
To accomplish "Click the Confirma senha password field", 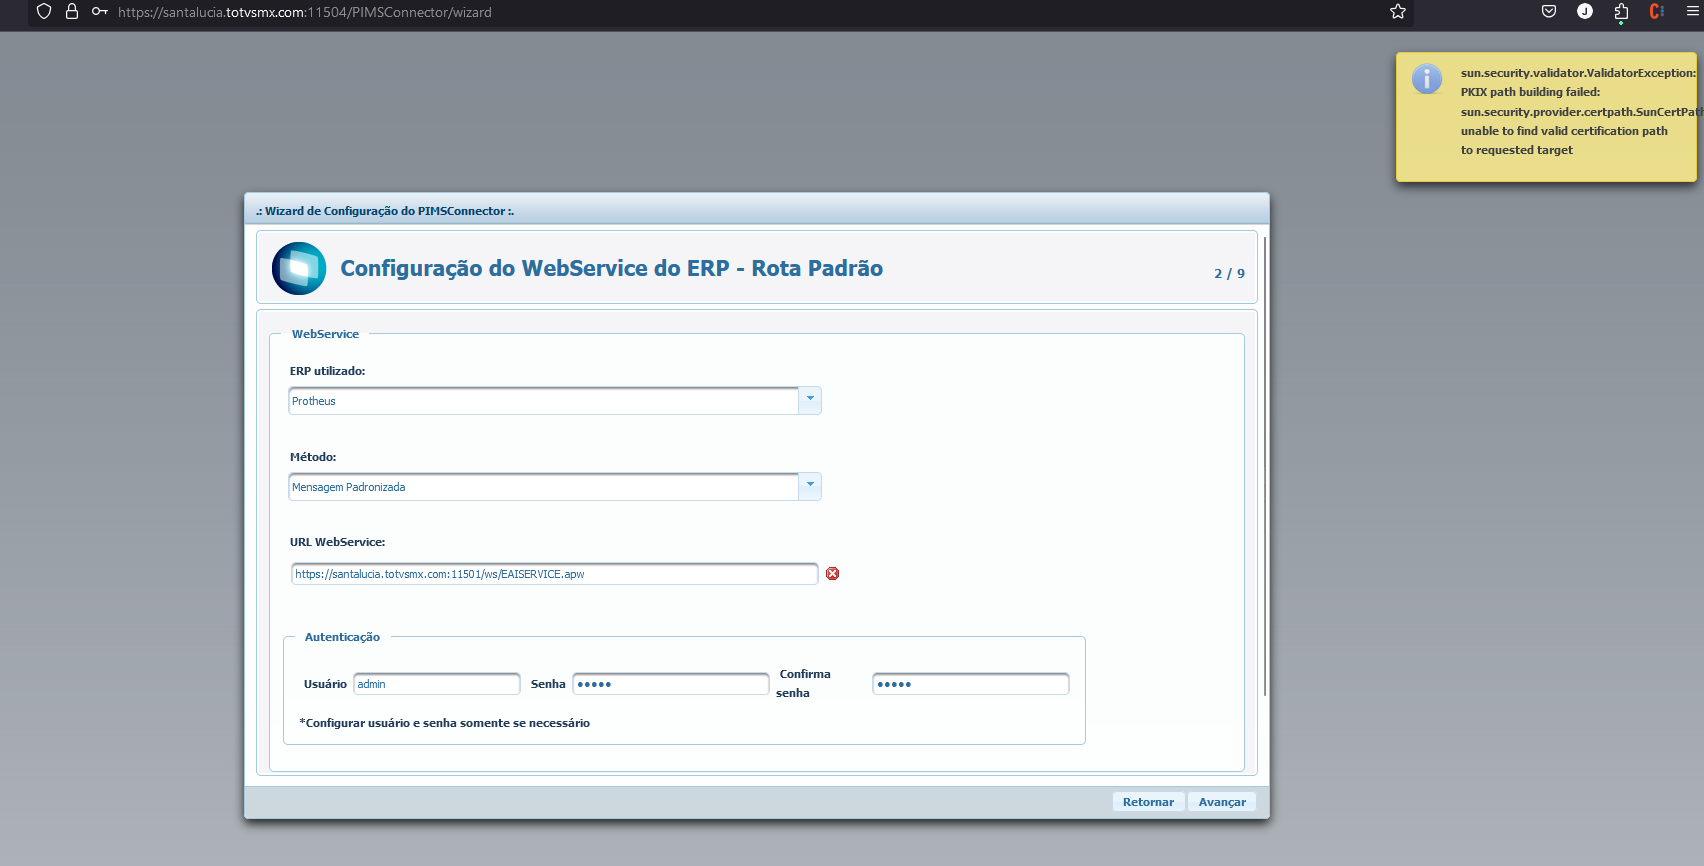I will 971,684.
